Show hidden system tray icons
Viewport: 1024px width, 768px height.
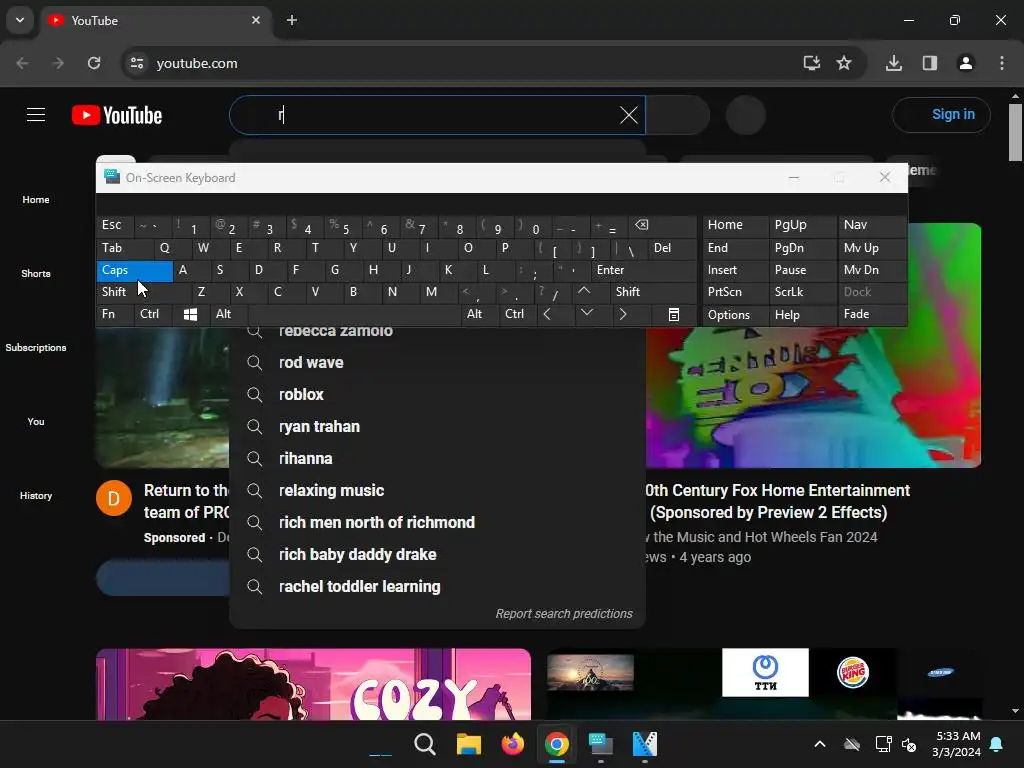[820, 744]
